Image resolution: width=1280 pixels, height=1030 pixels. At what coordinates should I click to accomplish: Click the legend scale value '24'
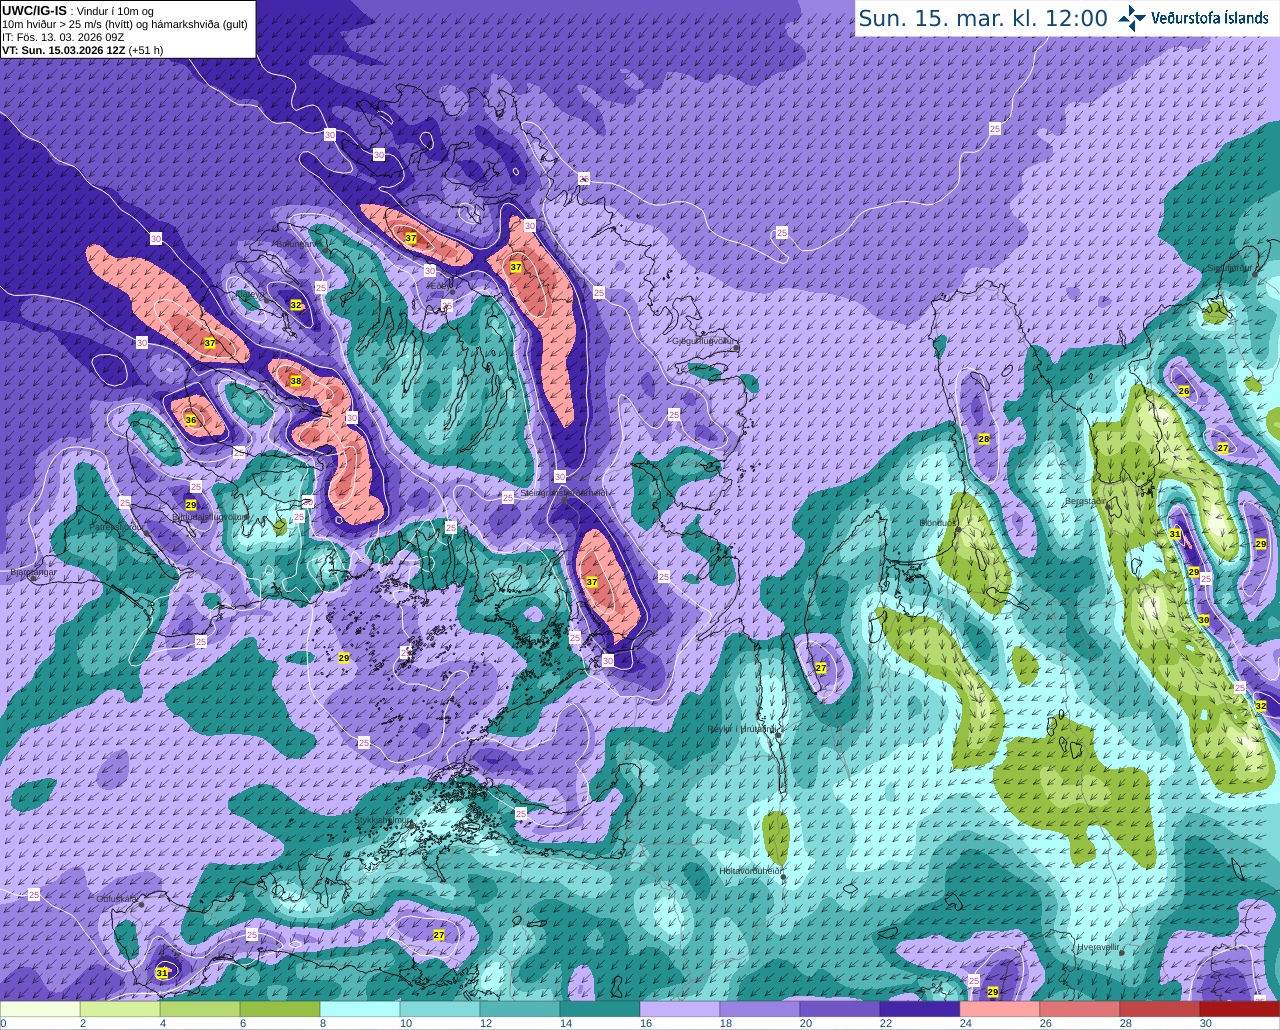[x=966, y=1023]
